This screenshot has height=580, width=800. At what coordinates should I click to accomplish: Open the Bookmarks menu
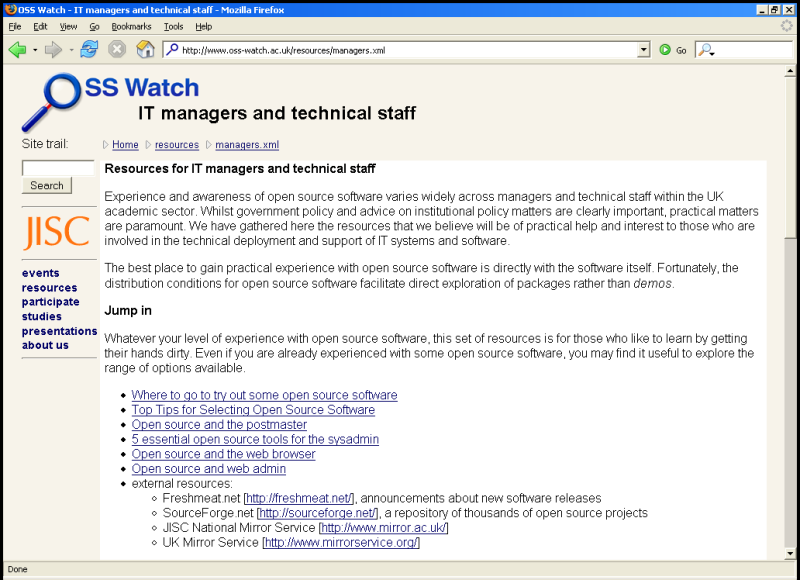(x=131, y=27)
